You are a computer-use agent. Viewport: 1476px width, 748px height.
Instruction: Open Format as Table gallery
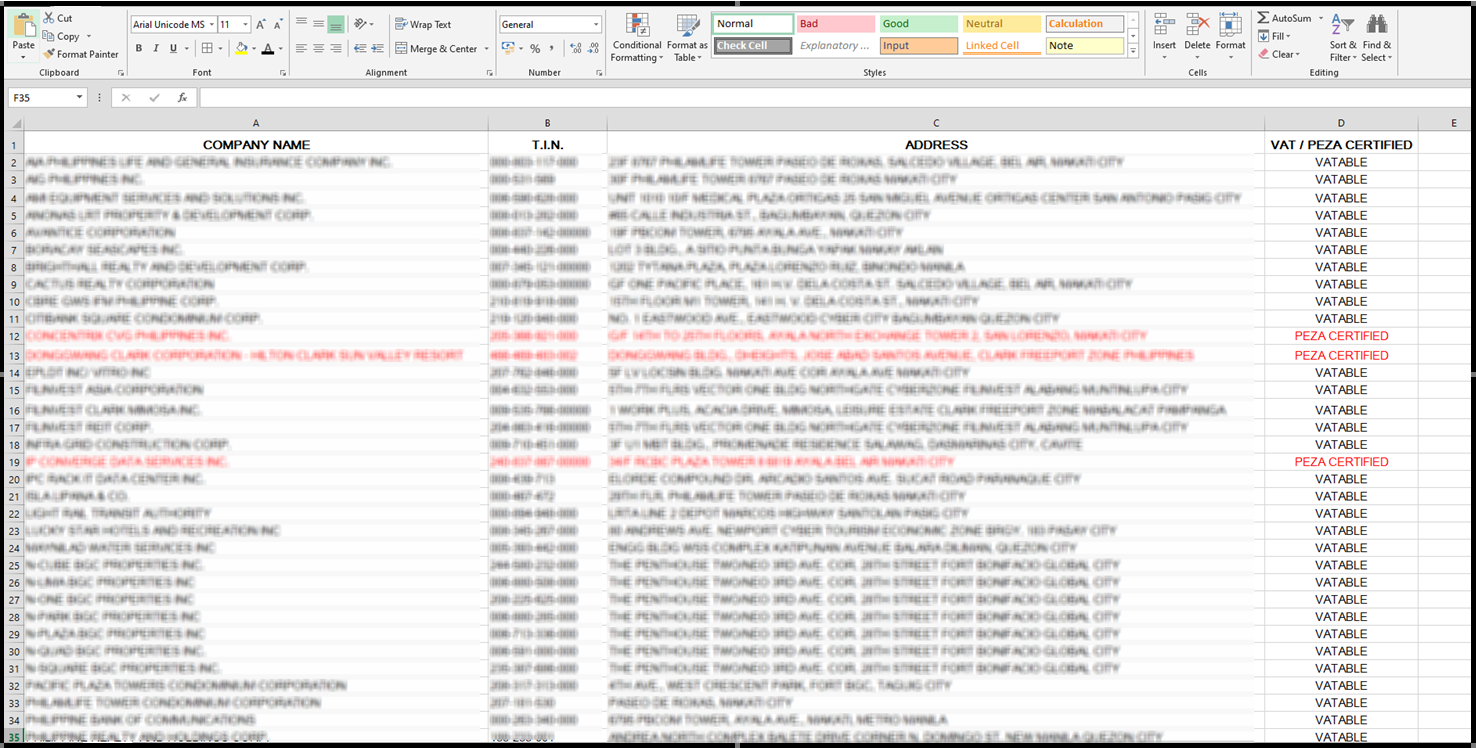click(687, 38)
